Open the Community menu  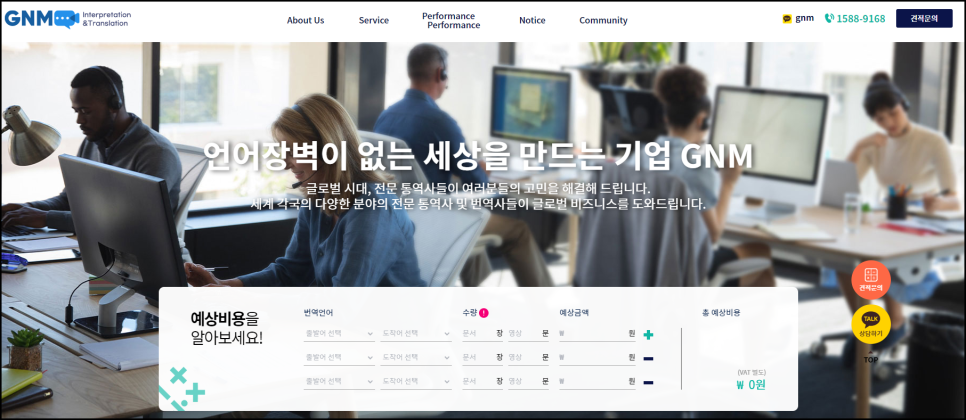click(x=603, y=20)
